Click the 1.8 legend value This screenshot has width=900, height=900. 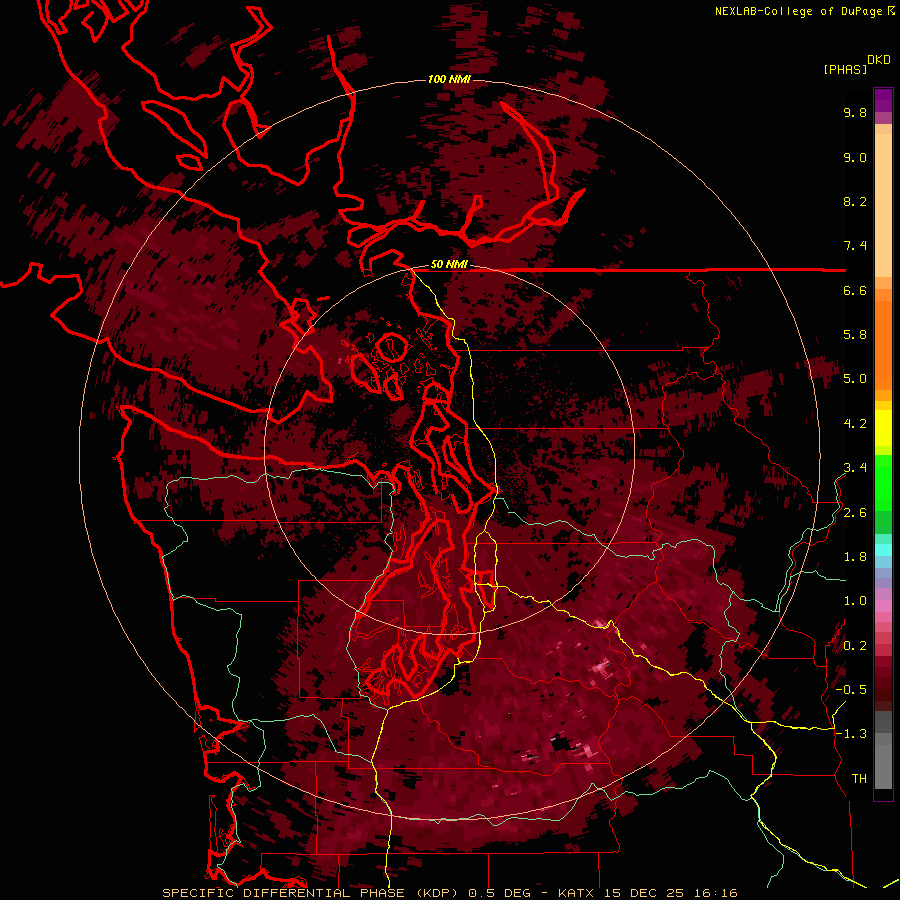click(855, 557)
